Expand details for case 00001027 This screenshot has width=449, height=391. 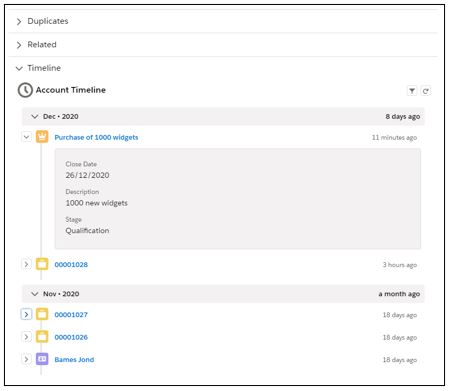(26, 314)
